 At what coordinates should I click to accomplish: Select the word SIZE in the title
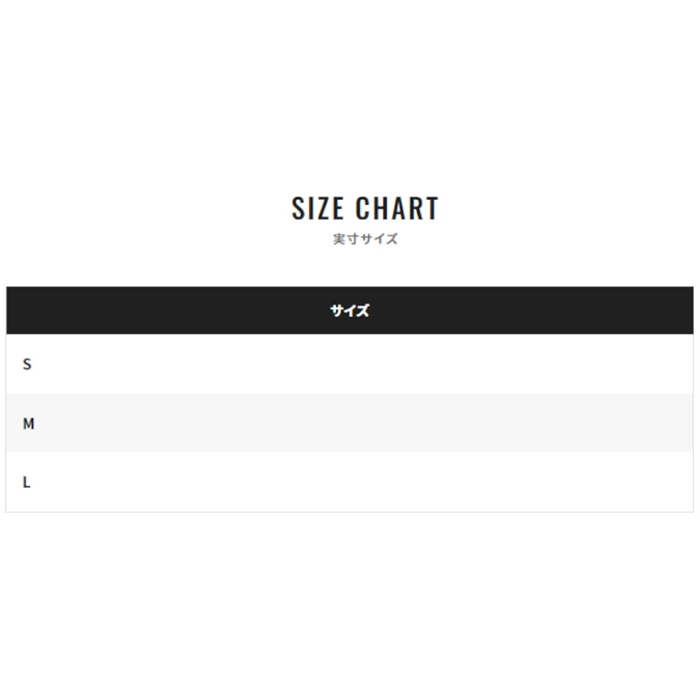[317, 208]
